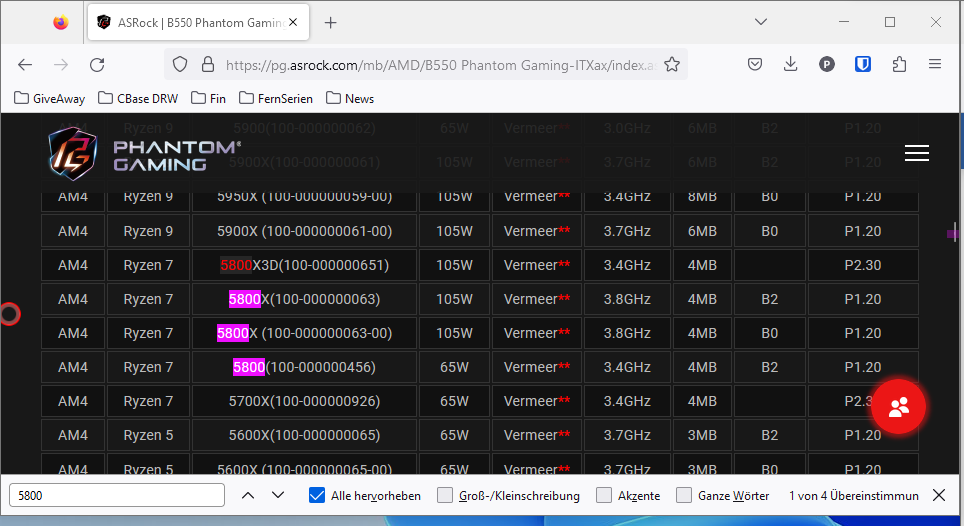Image resolution: width=964 pixels, height=526 pixels.
Task: Maximize the Firefox window
Action: tap(890, 22)
